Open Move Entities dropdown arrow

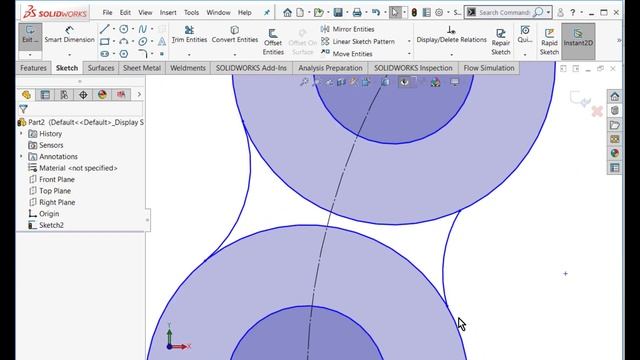pyautogui.click(x=409, y=53)
